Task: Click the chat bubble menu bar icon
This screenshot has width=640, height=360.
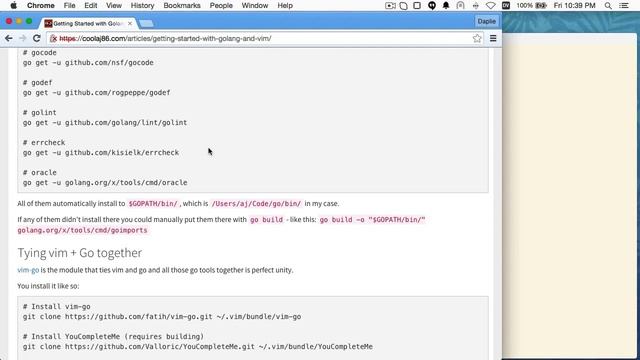Action: pos(432,5)
